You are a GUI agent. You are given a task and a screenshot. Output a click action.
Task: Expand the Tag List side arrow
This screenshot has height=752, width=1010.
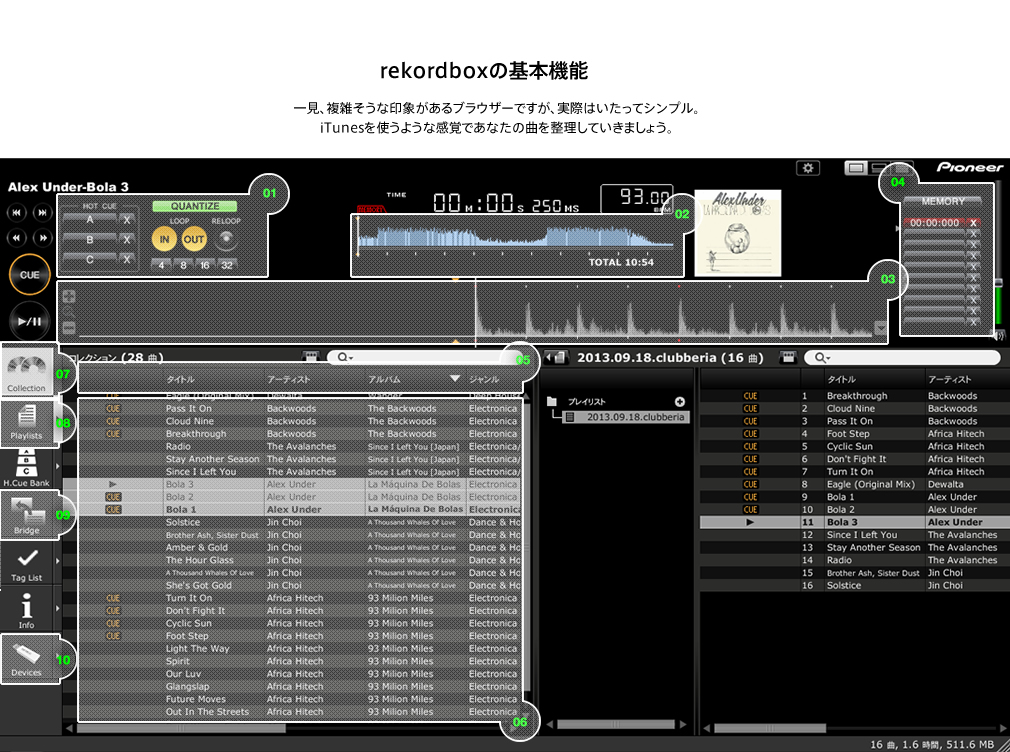(x=58, y=561)
